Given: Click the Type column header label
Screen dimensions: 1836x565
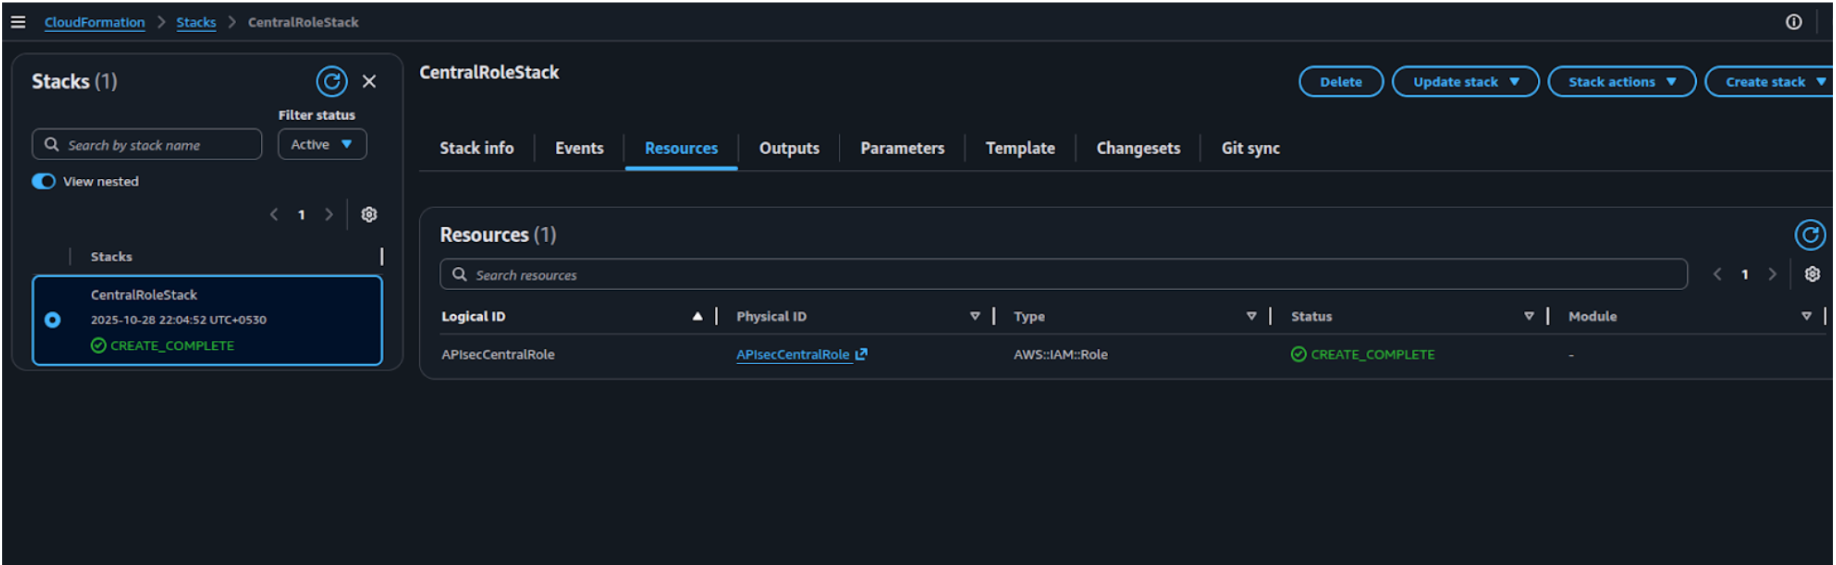Looking at the screenshot, I should [x=1029, y=316].
